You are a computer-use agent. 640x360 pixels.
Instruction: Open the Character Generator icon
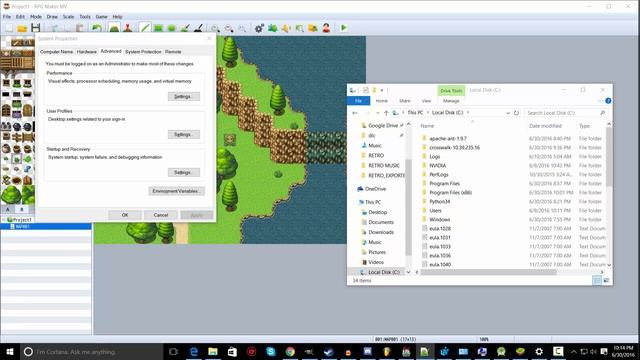click(327, 28)
